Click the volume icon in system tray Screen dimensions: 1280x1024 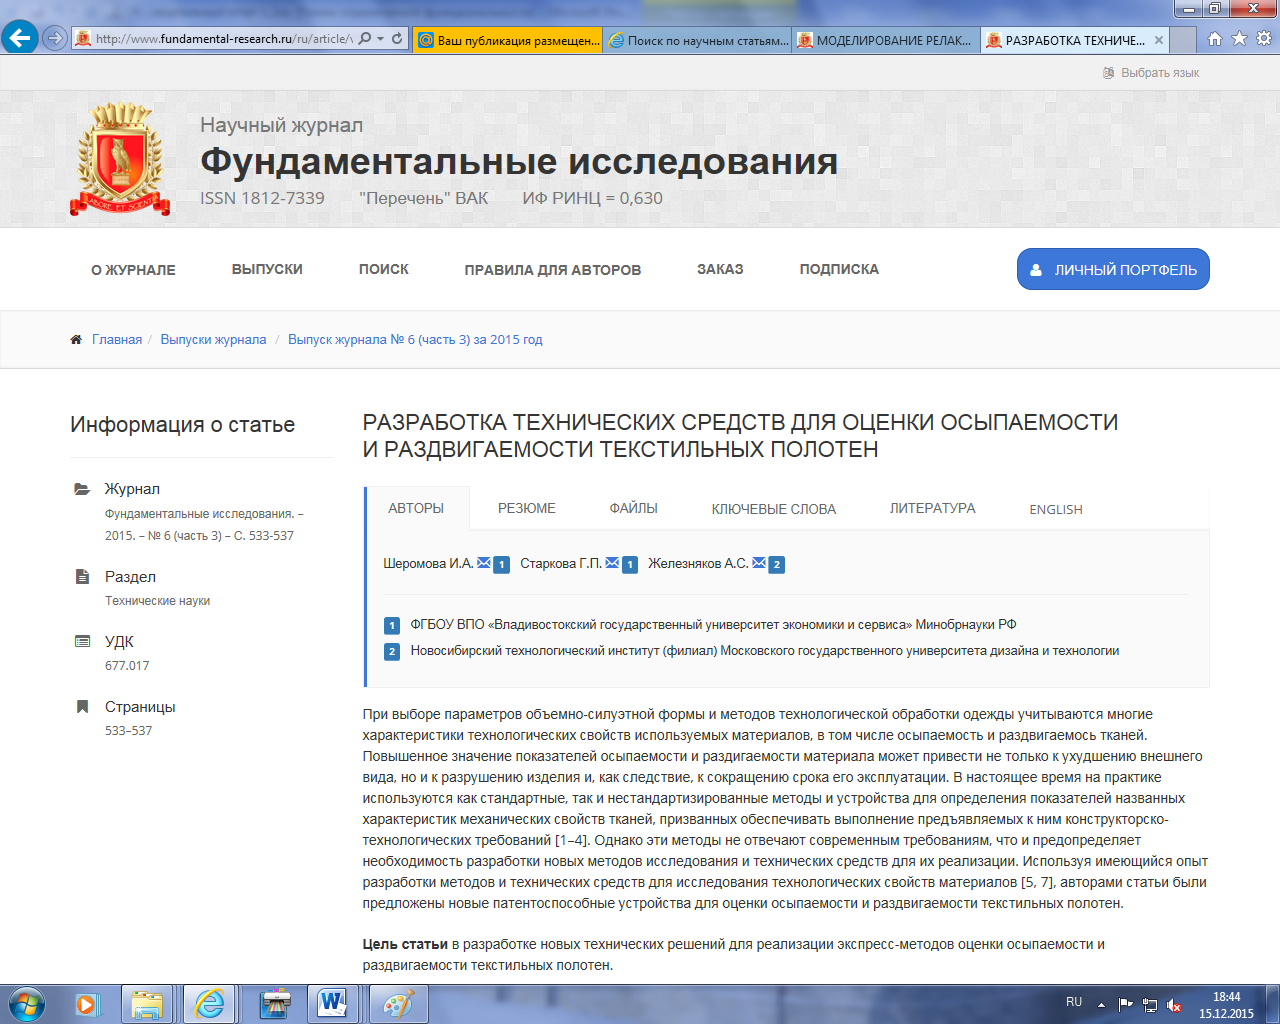(x=1174, y=1004)
